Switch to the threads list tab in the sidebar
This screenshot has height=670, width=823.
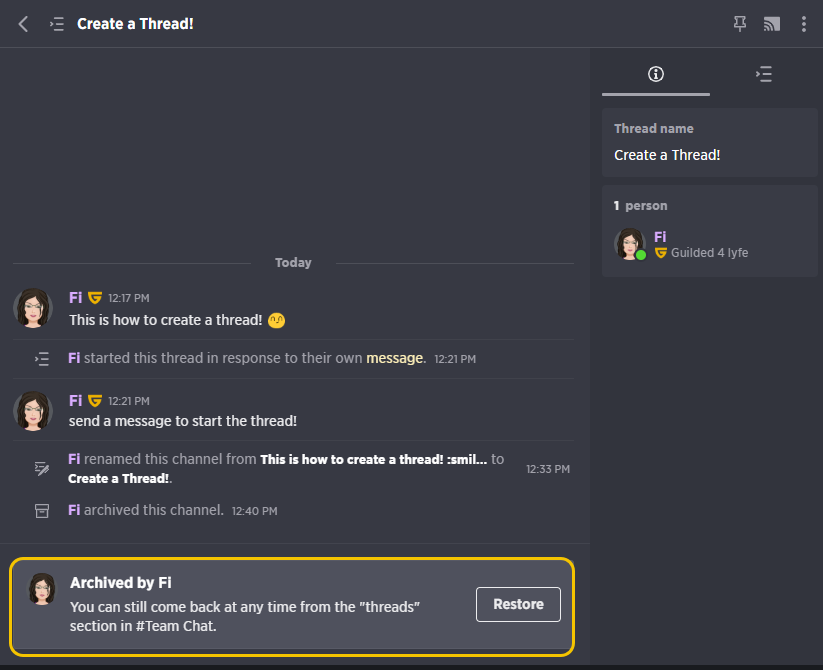pos(764,74)
